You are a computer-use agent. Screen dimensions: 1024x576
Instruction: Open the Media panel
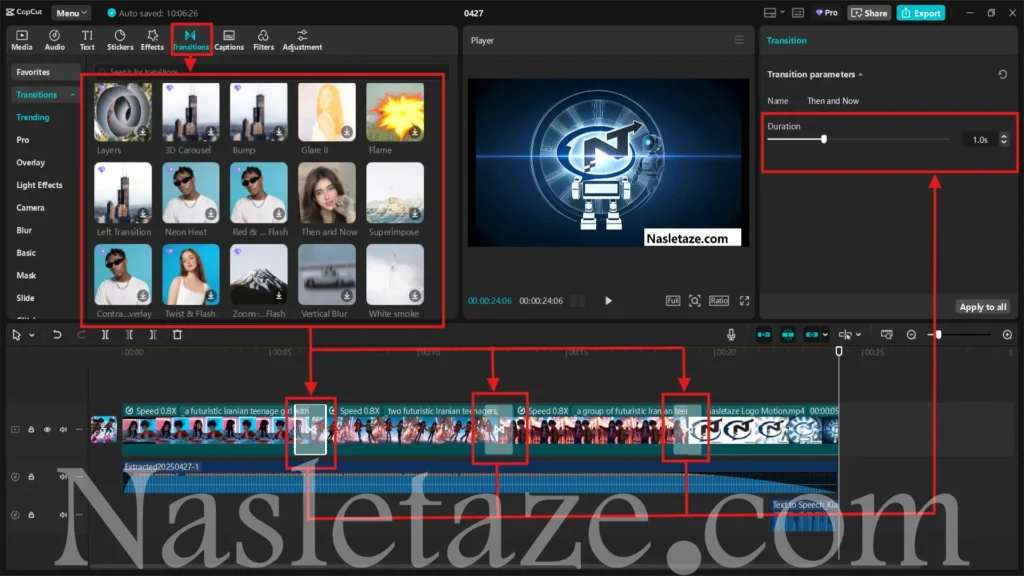point(22,40)
